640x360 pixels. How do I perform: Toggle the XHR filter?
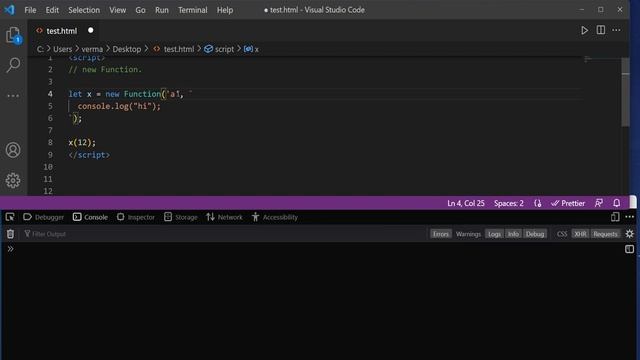[580, 234]
